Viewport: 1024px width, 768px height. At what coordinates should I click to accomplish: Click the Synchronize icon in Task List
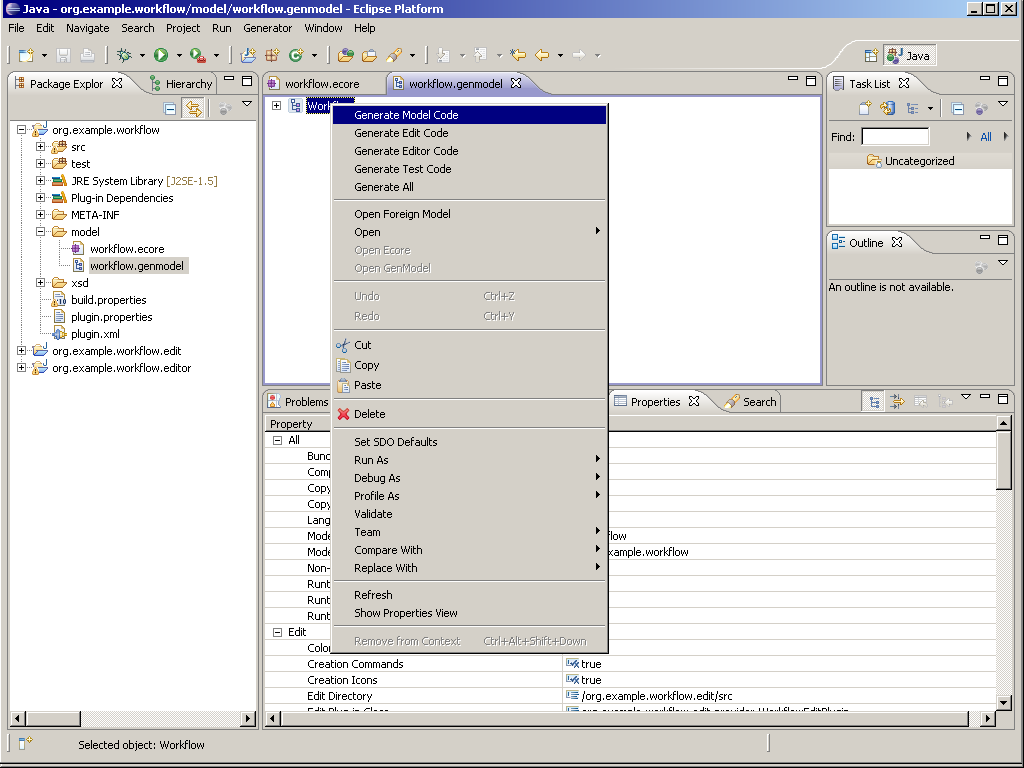(x=887, y=109)
